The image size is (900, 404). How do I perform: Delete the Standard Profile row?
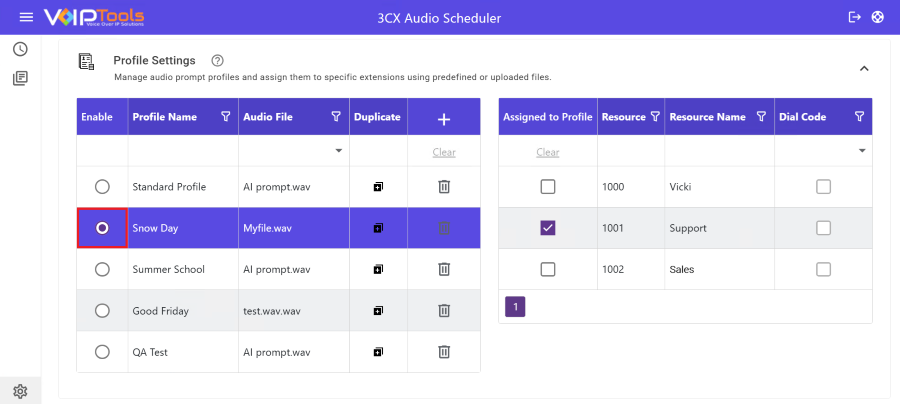pos(444,187)
